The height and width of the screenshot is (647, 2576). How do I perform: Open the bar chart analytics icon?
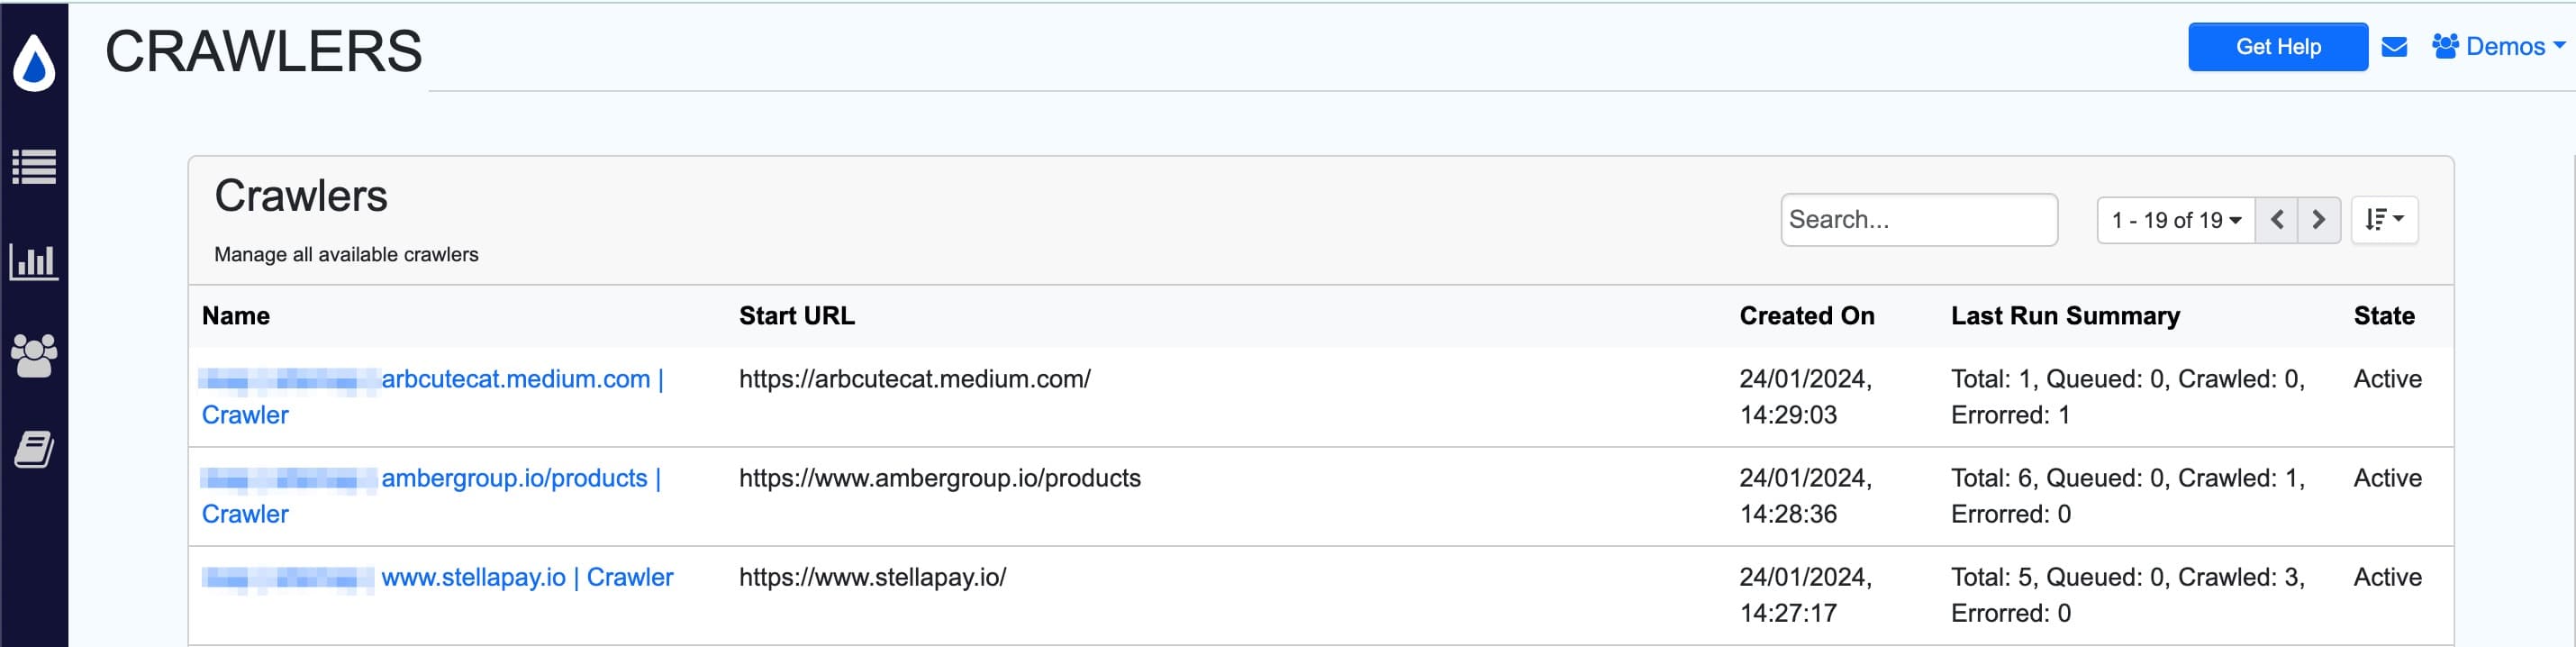tap(34, 262)
